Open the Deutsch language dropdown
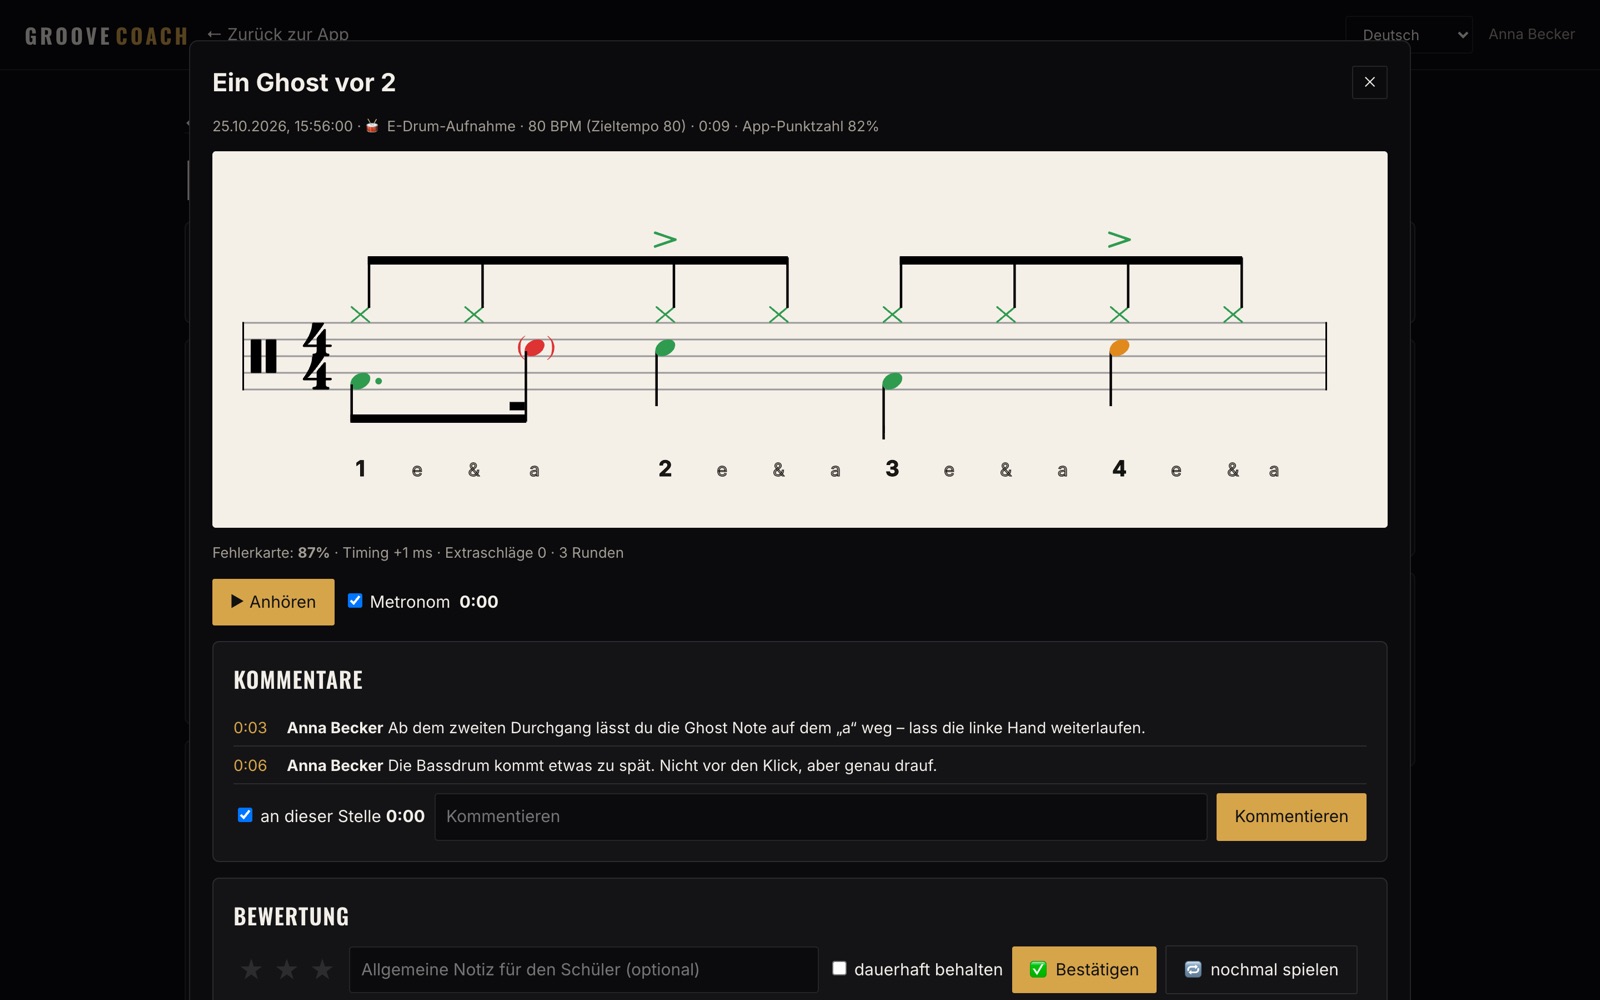Image resolution: width=1600 pixels, height=1000 pixels. [1408, 35]
